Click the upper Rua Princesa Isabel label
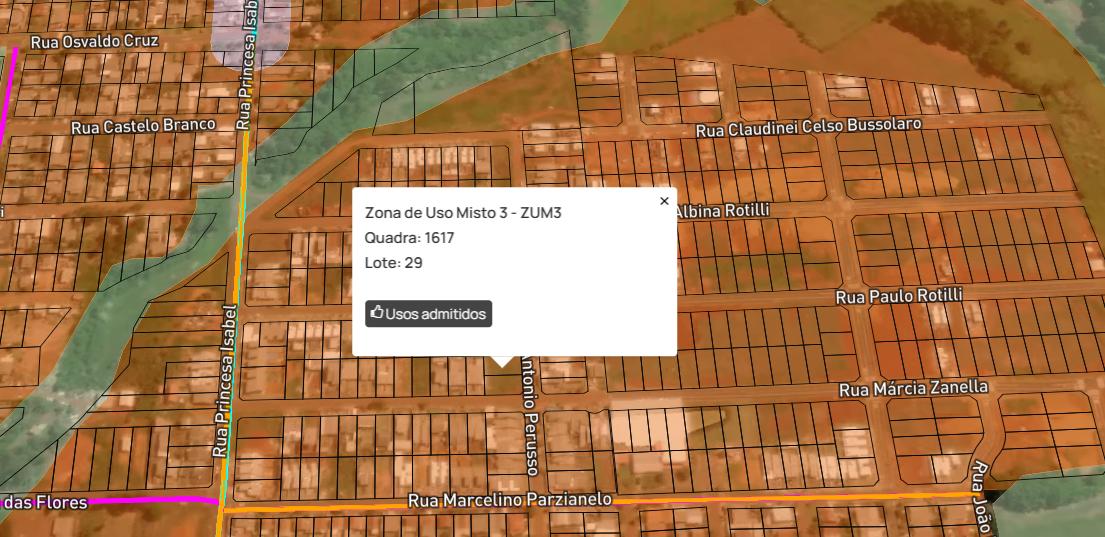The image size is (1105, 537). point(247,64)
